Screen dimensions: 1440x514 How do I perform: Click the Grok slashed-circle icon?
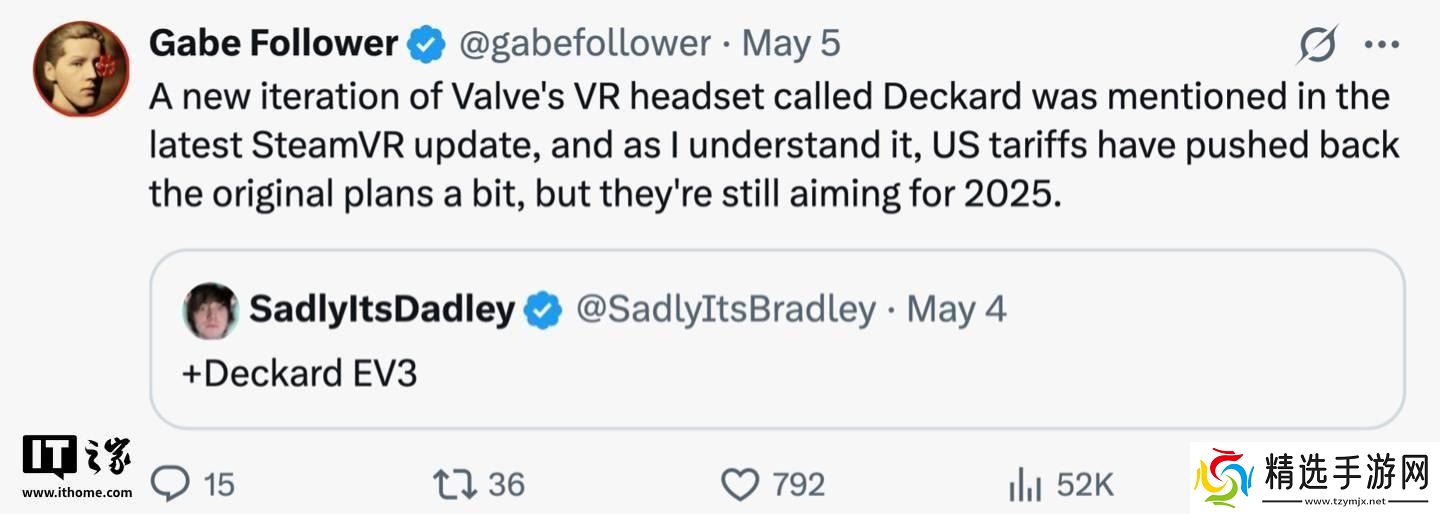pos(1317,46)
